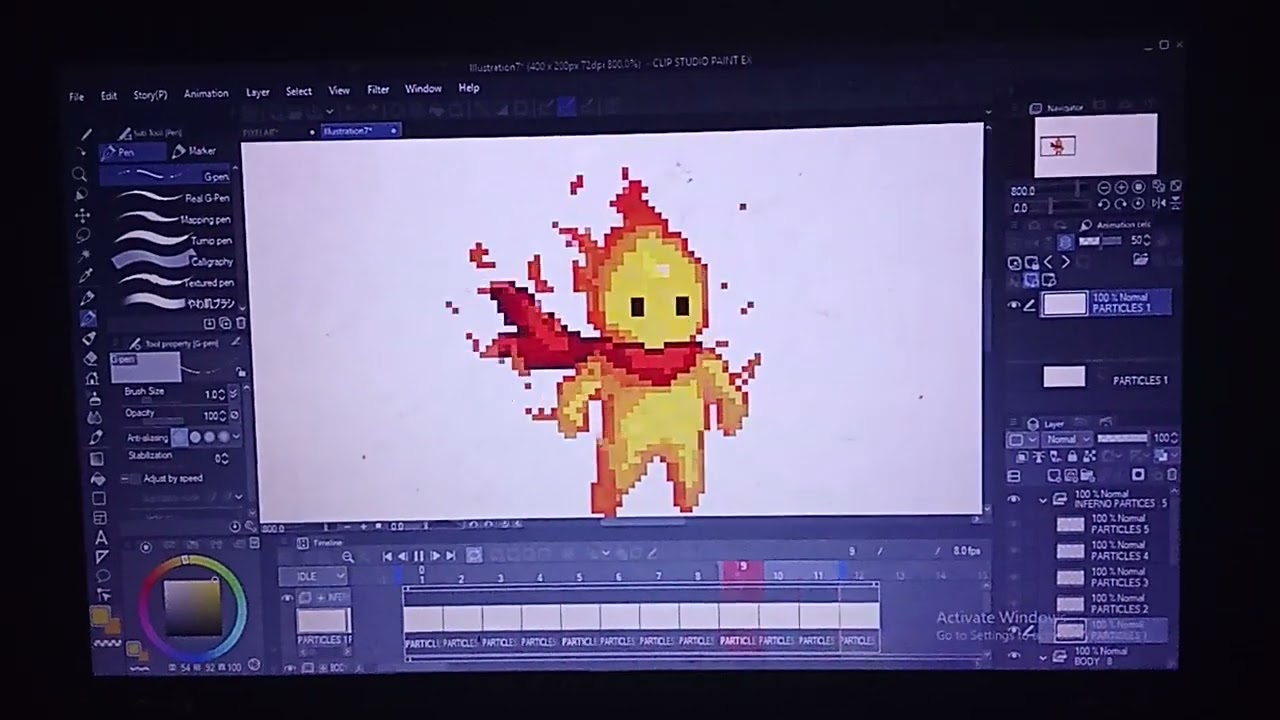Viewport: 1280px width, 720px height.
Task: Click the delete layer trash icon
Action: pyautogui.click(x=1172, y=475)
